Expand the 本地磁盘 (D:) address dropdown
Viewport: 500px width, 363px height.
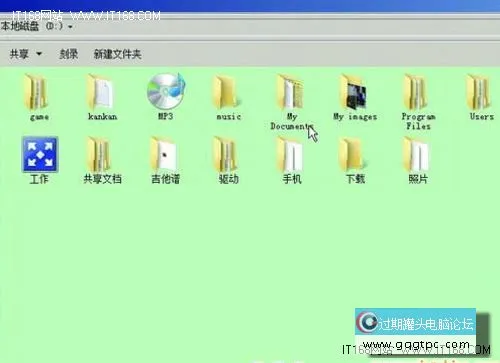click(x=70, y=27)
